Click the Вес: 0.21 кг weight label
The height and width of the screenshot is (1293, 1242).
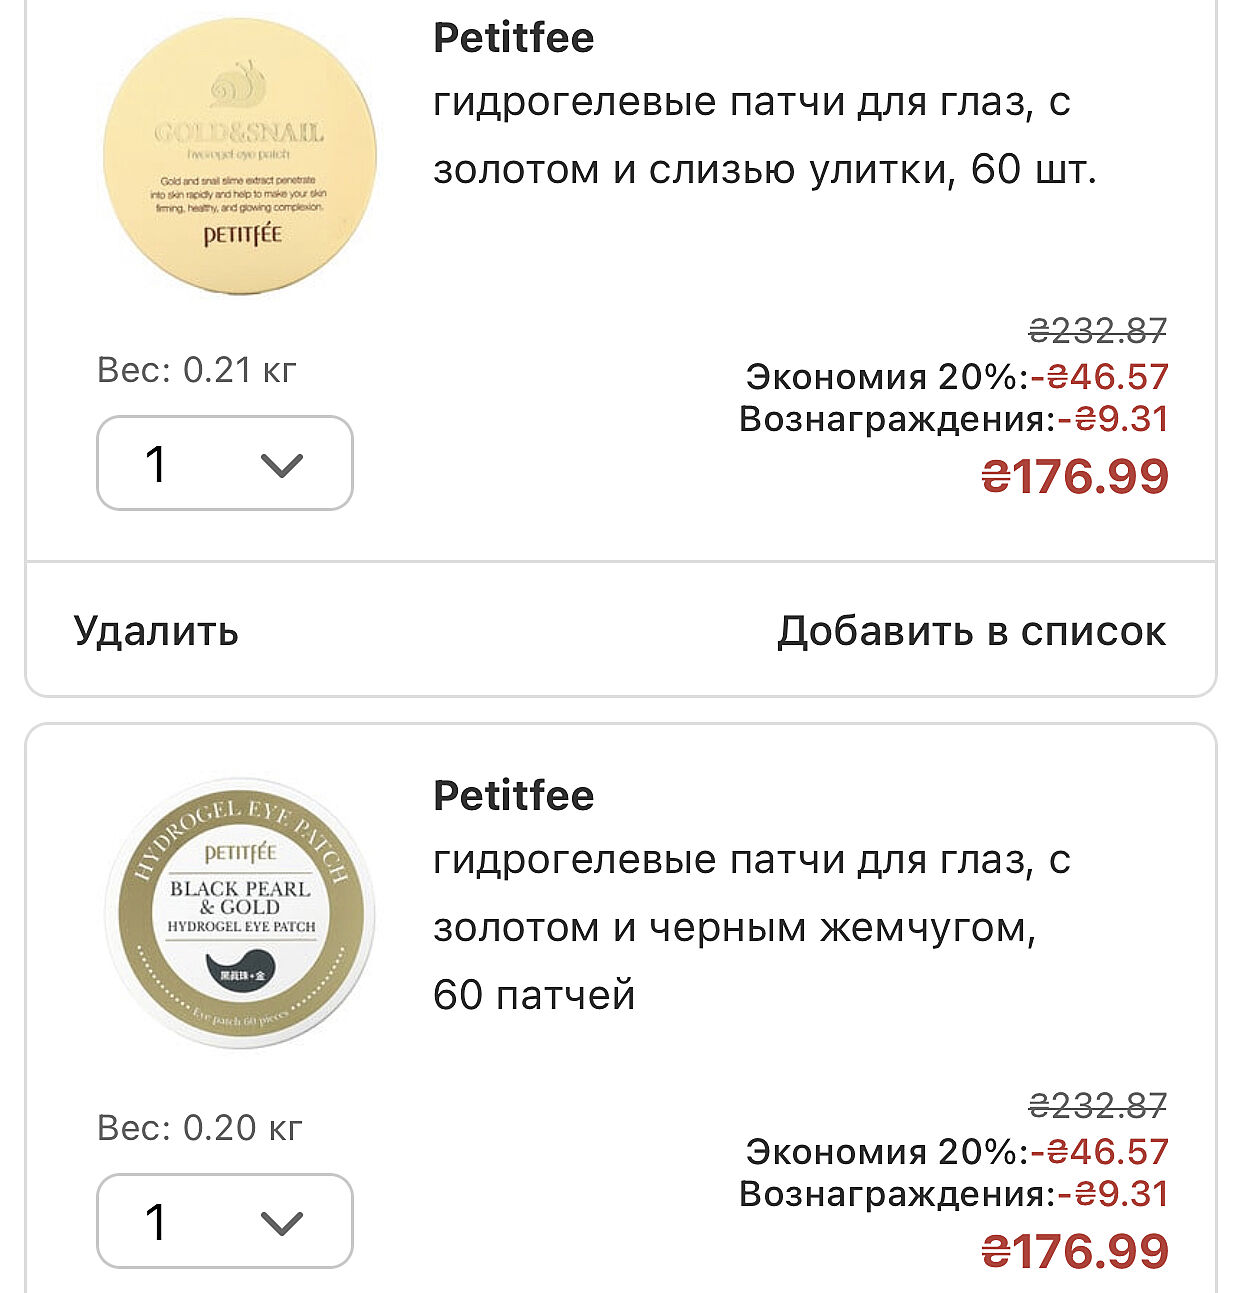pos(197,370)
